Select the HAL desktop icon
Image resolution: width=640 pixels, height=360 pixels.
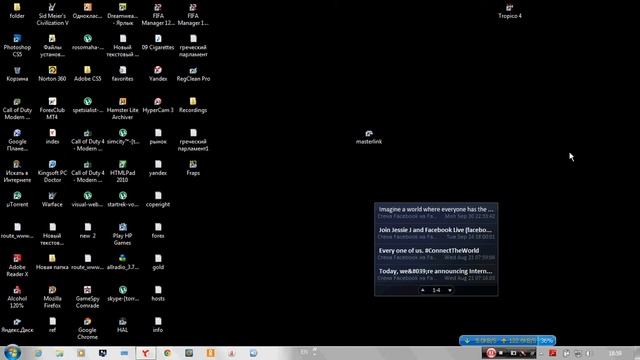(122, 325)
